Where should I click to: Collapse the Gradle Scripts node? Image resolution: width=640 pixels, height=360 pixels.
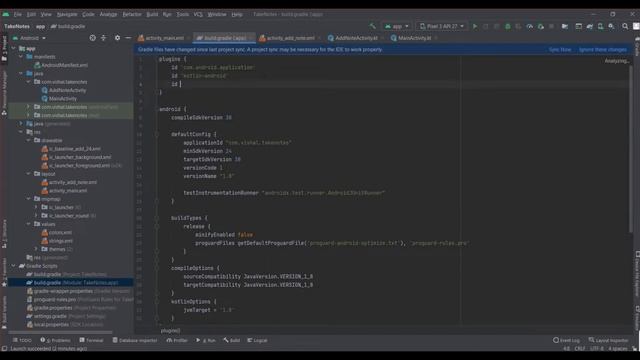click(x=13, y=266)
